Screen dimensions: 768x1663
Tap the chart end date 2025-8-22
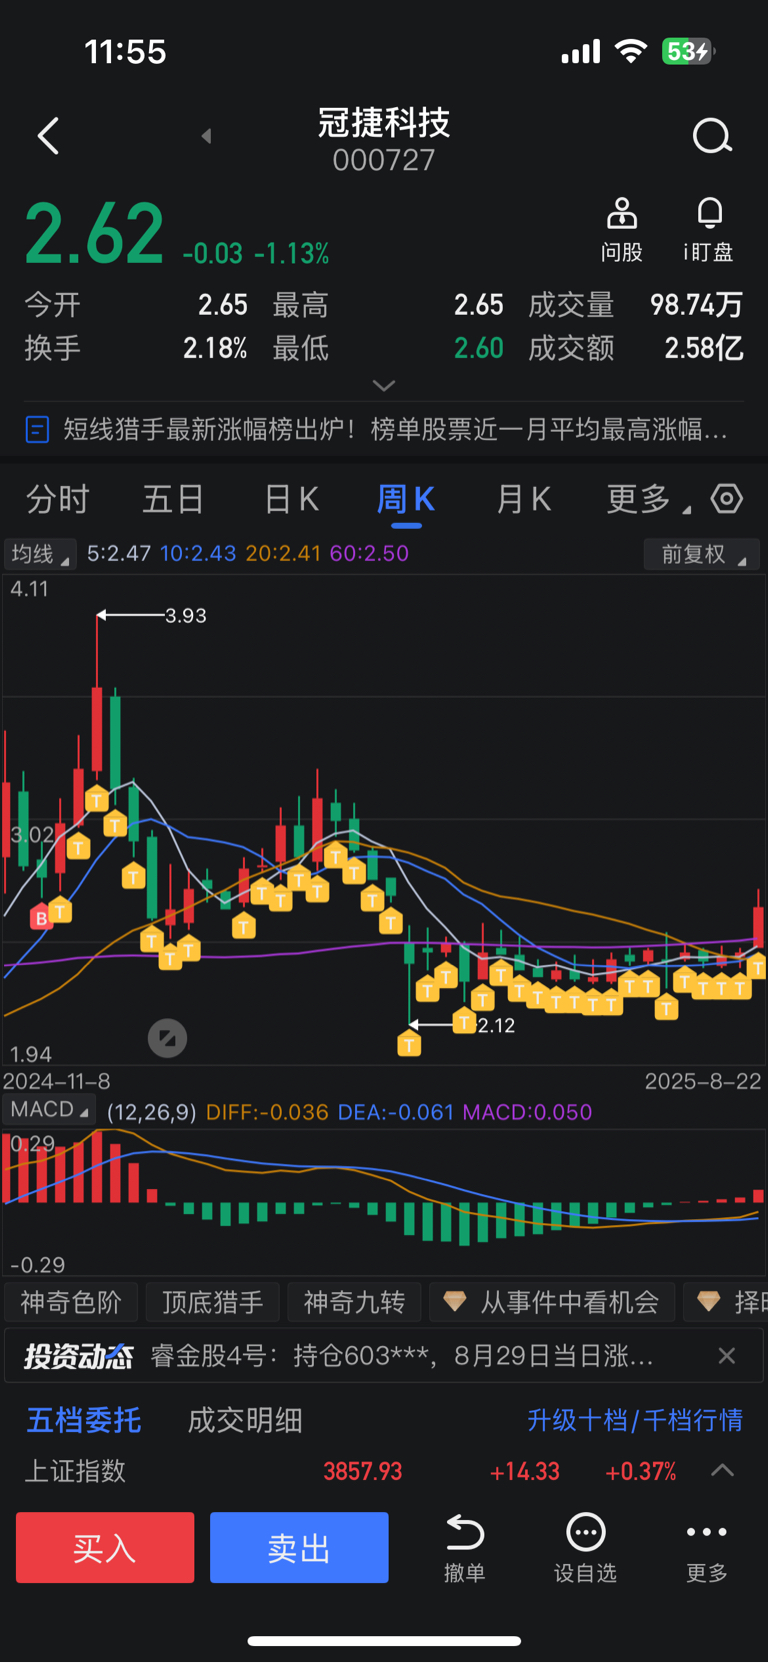click(x=703, y=1081)
